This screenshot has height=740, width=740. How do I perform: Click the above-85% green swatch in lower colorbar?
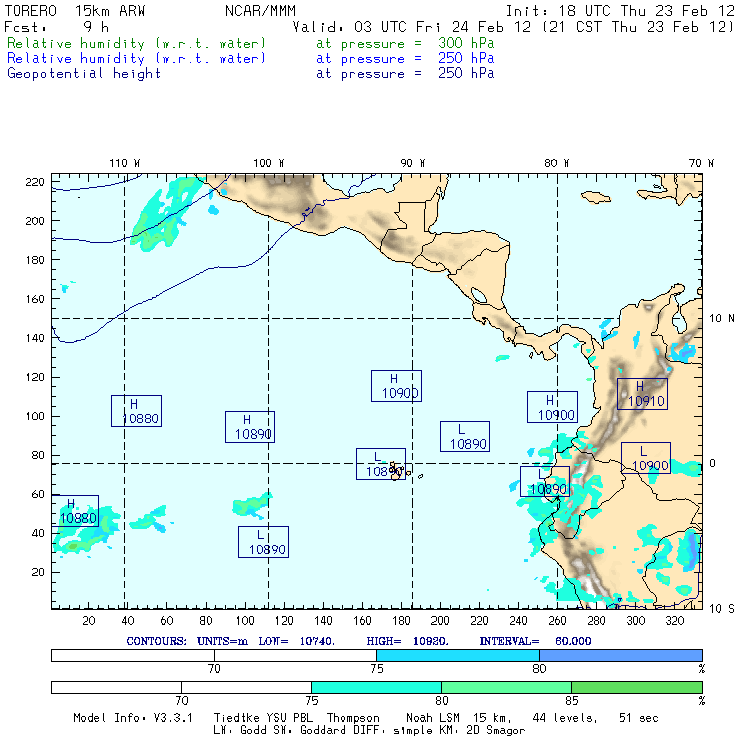point(637,688)
